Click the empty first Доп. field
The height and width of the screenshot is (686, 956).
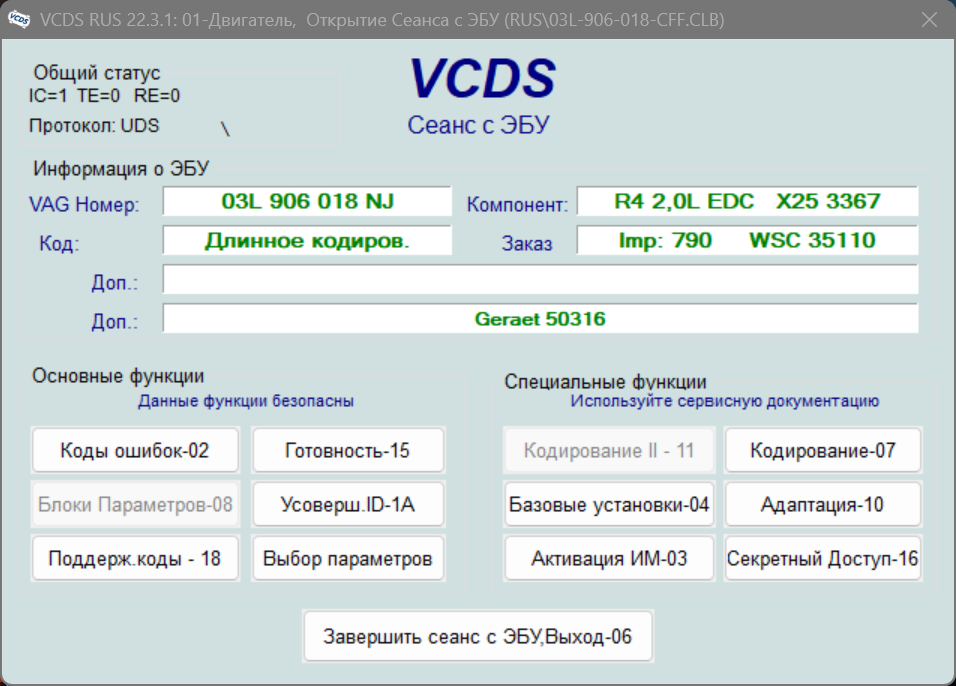[x=540, y=279]
